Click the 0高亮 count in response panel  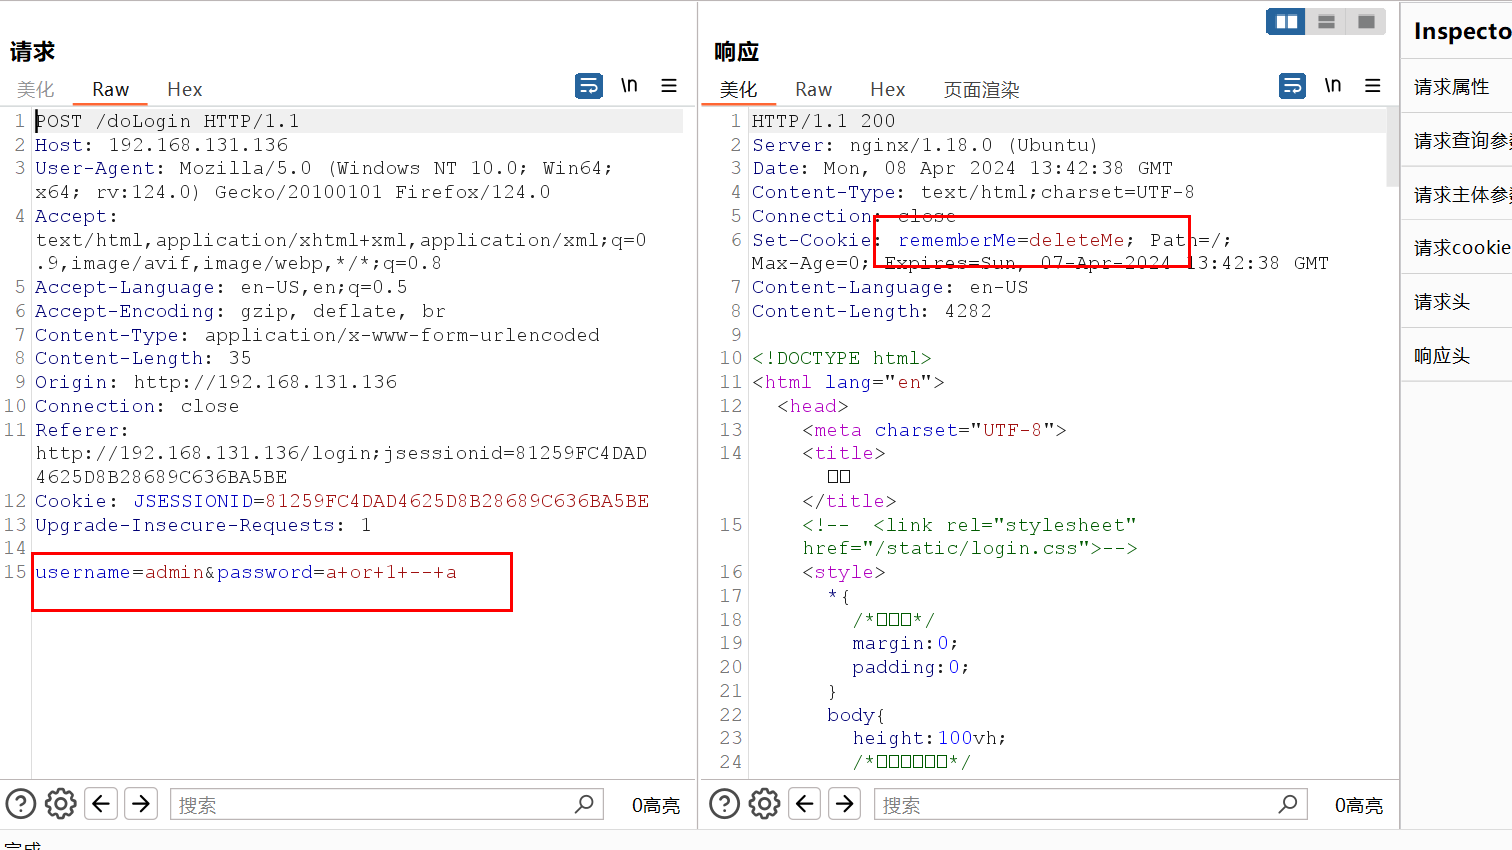pyautogui.click(x=1359, y=805)
